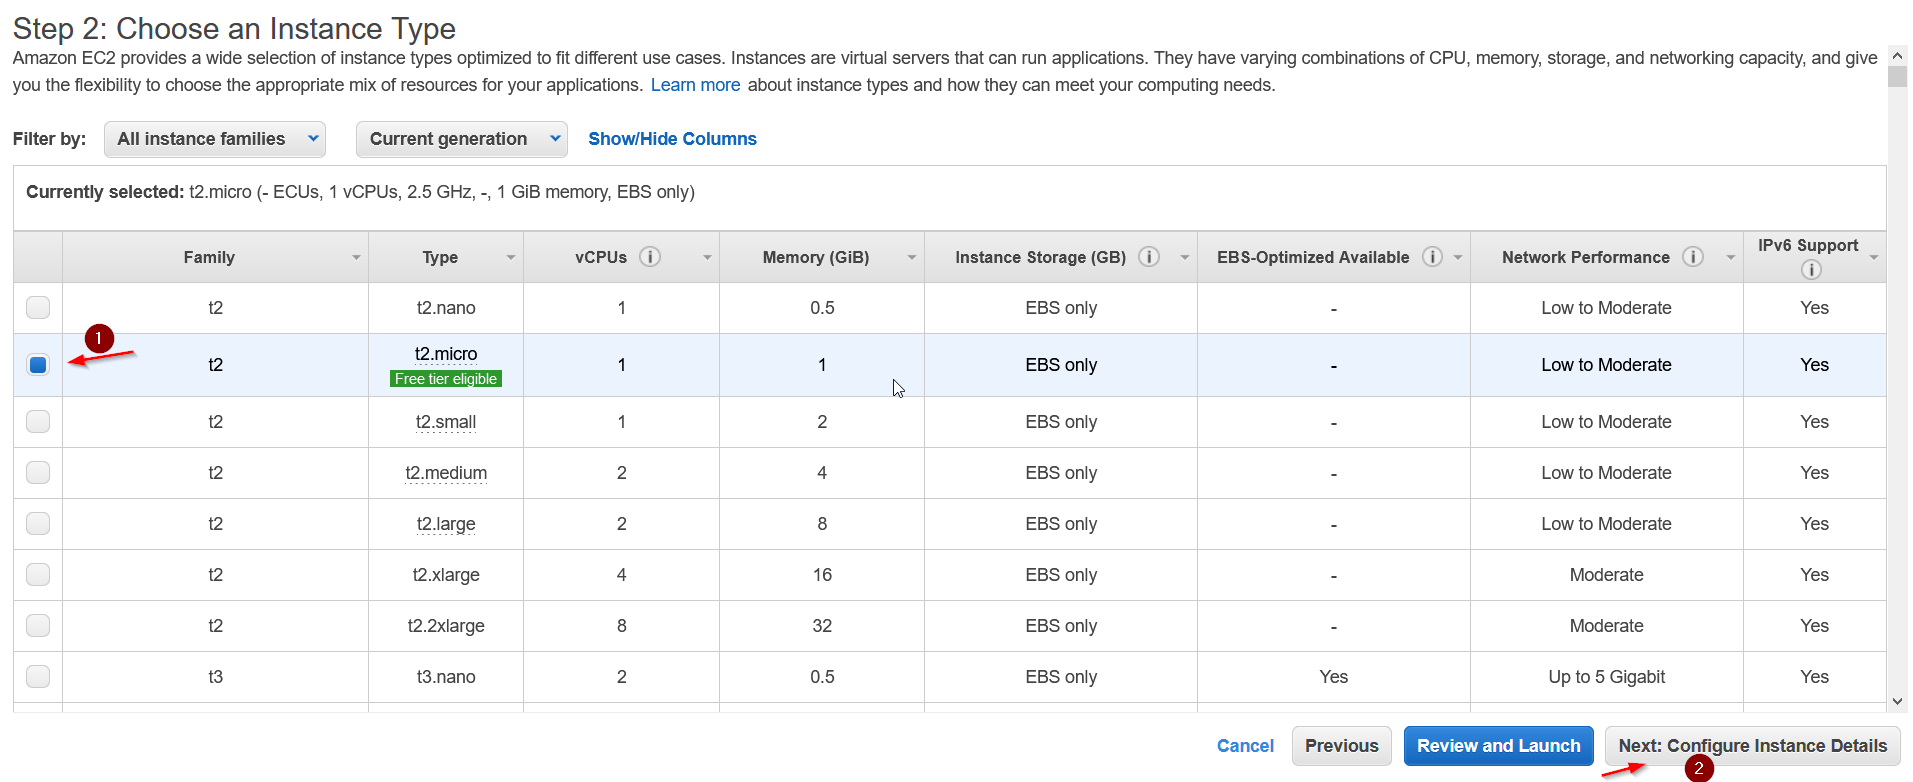Show Network Performance info icon details
Viewport: 1913px width, 782px height.
point(1693,257)
